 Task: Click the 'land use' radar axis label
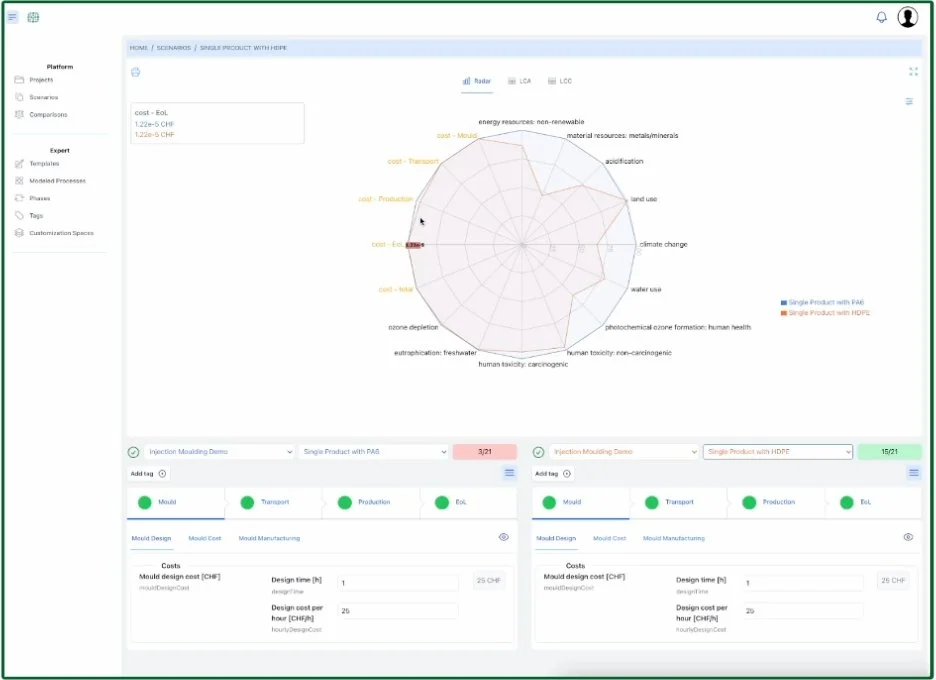644,199
